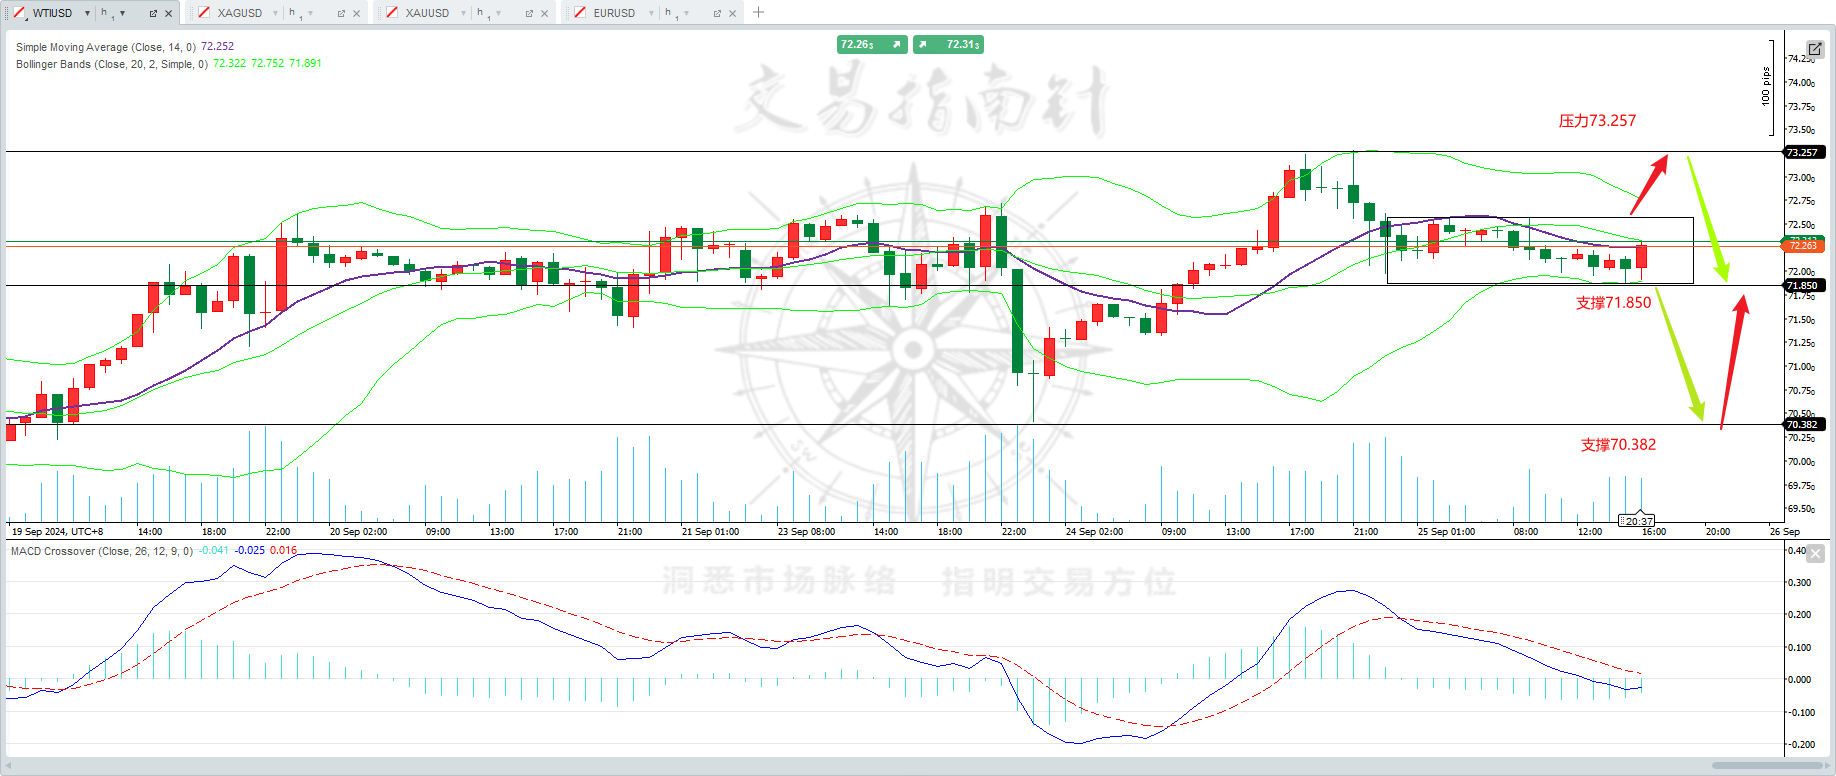The image size is (1836, 776).
Task: Detach the XAGUSD chart into new window
Action: point(341,14)
